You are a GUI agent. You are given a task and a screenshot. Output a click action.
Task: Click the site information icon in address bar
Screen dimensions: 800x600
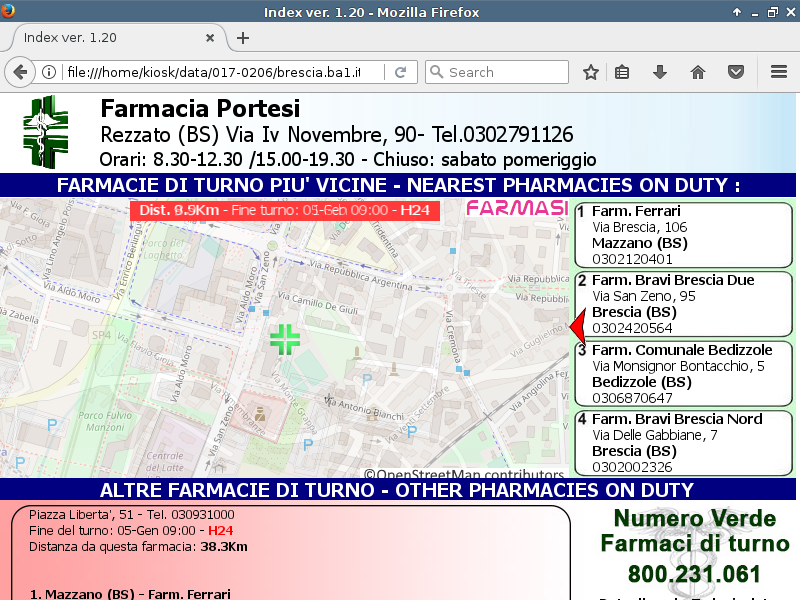(x=48, y=72)
